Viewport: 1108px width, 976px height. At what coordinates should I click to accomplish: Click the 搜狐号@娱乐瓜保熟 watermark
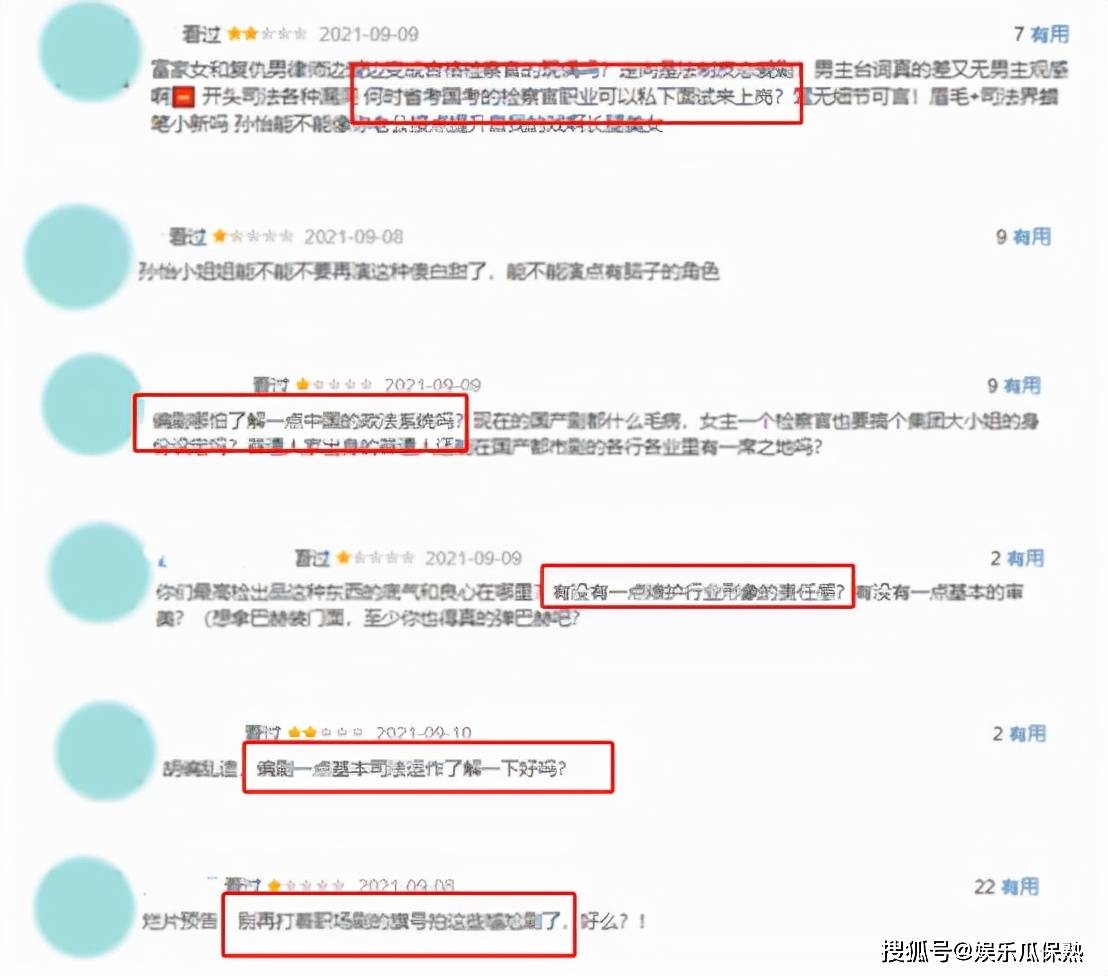(982, 952)
